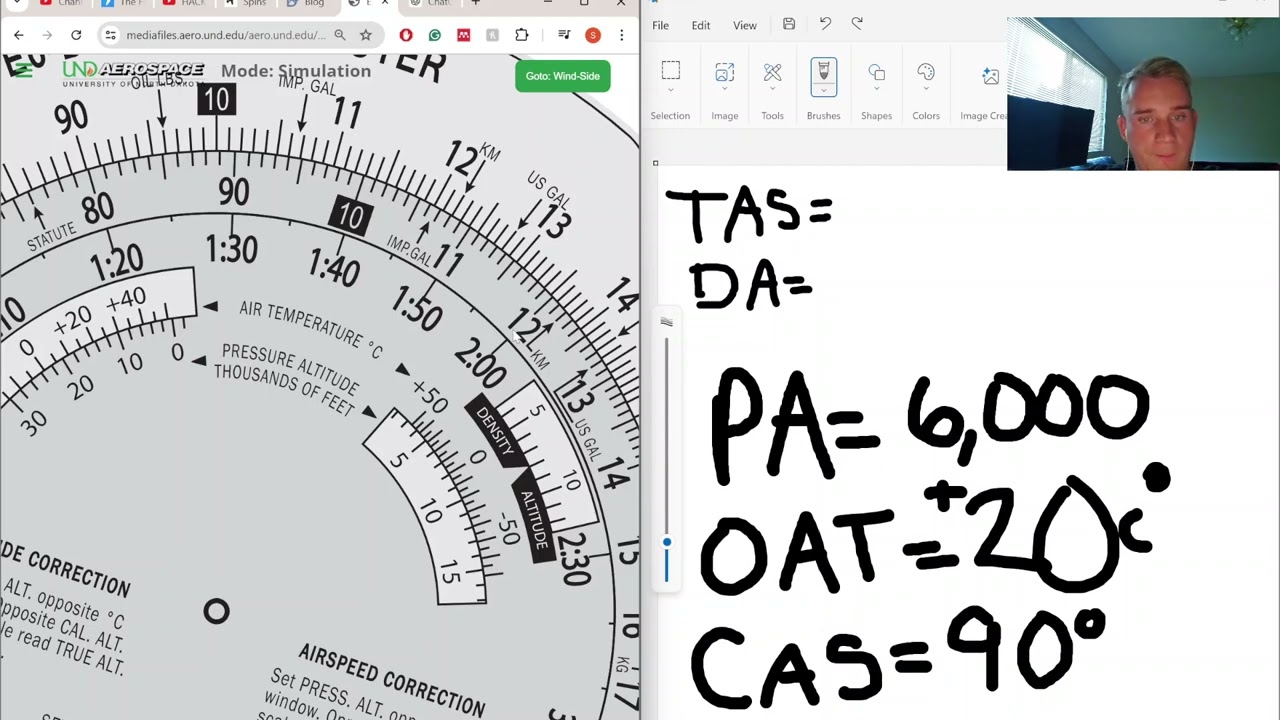1280x720 pixels.
Task: Open the Colors palette in Paint
Action: (x=926, y=72)
